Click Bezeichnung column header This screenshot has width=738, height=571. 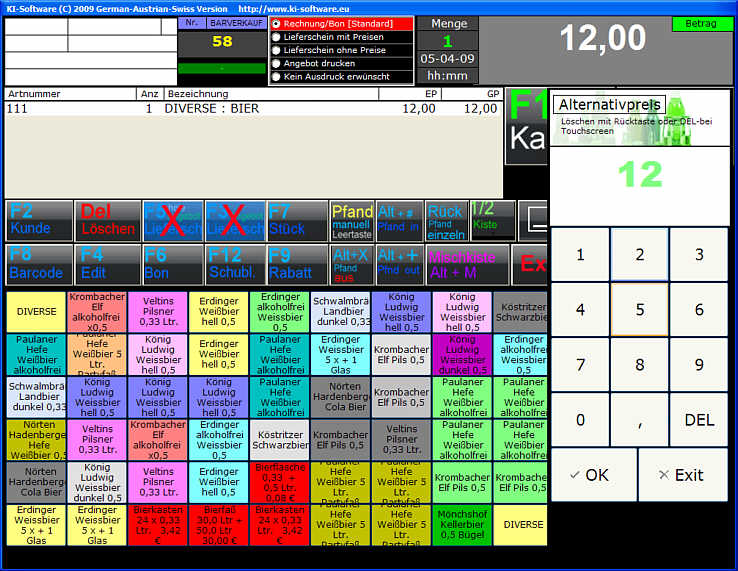pos(271,94)
